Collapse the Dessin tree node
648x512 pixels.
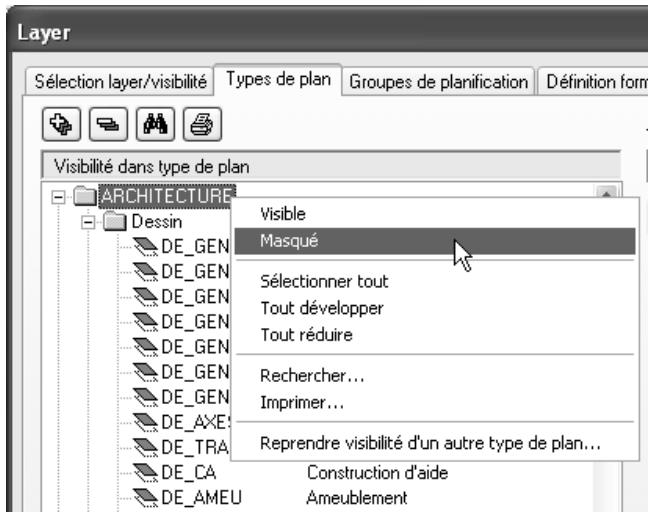click(x=88, y=223)
